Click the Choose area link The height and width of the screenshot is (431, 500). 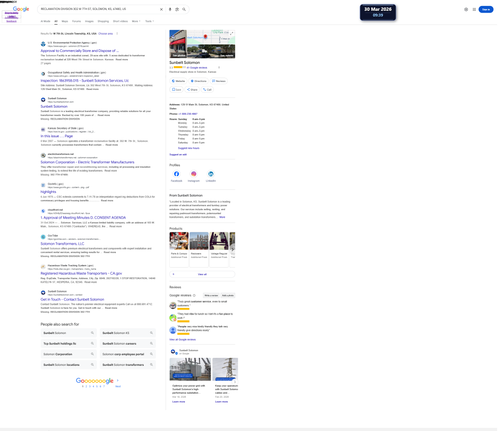tap(105, 34)
